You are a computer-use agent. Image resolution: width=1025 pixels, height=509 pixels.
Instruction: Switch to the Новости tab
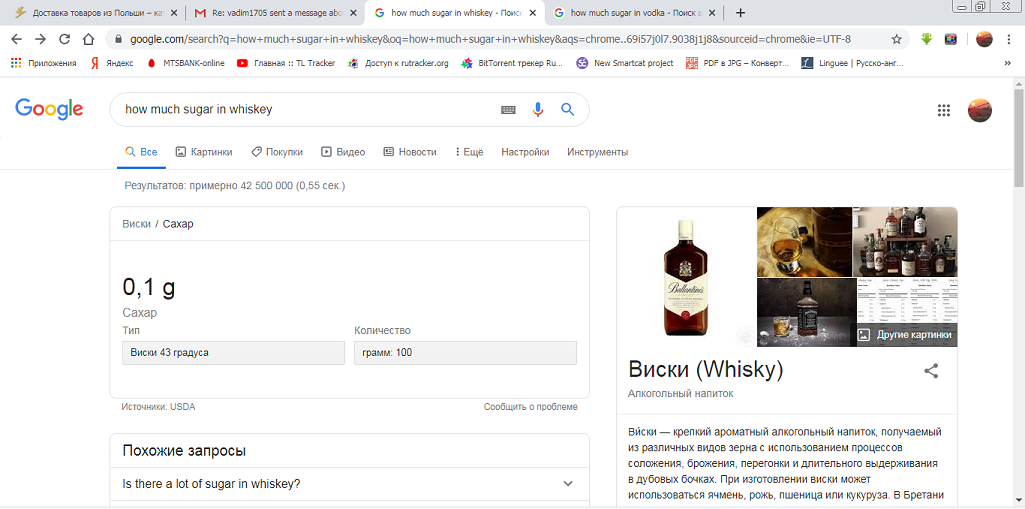coord(410,152)
